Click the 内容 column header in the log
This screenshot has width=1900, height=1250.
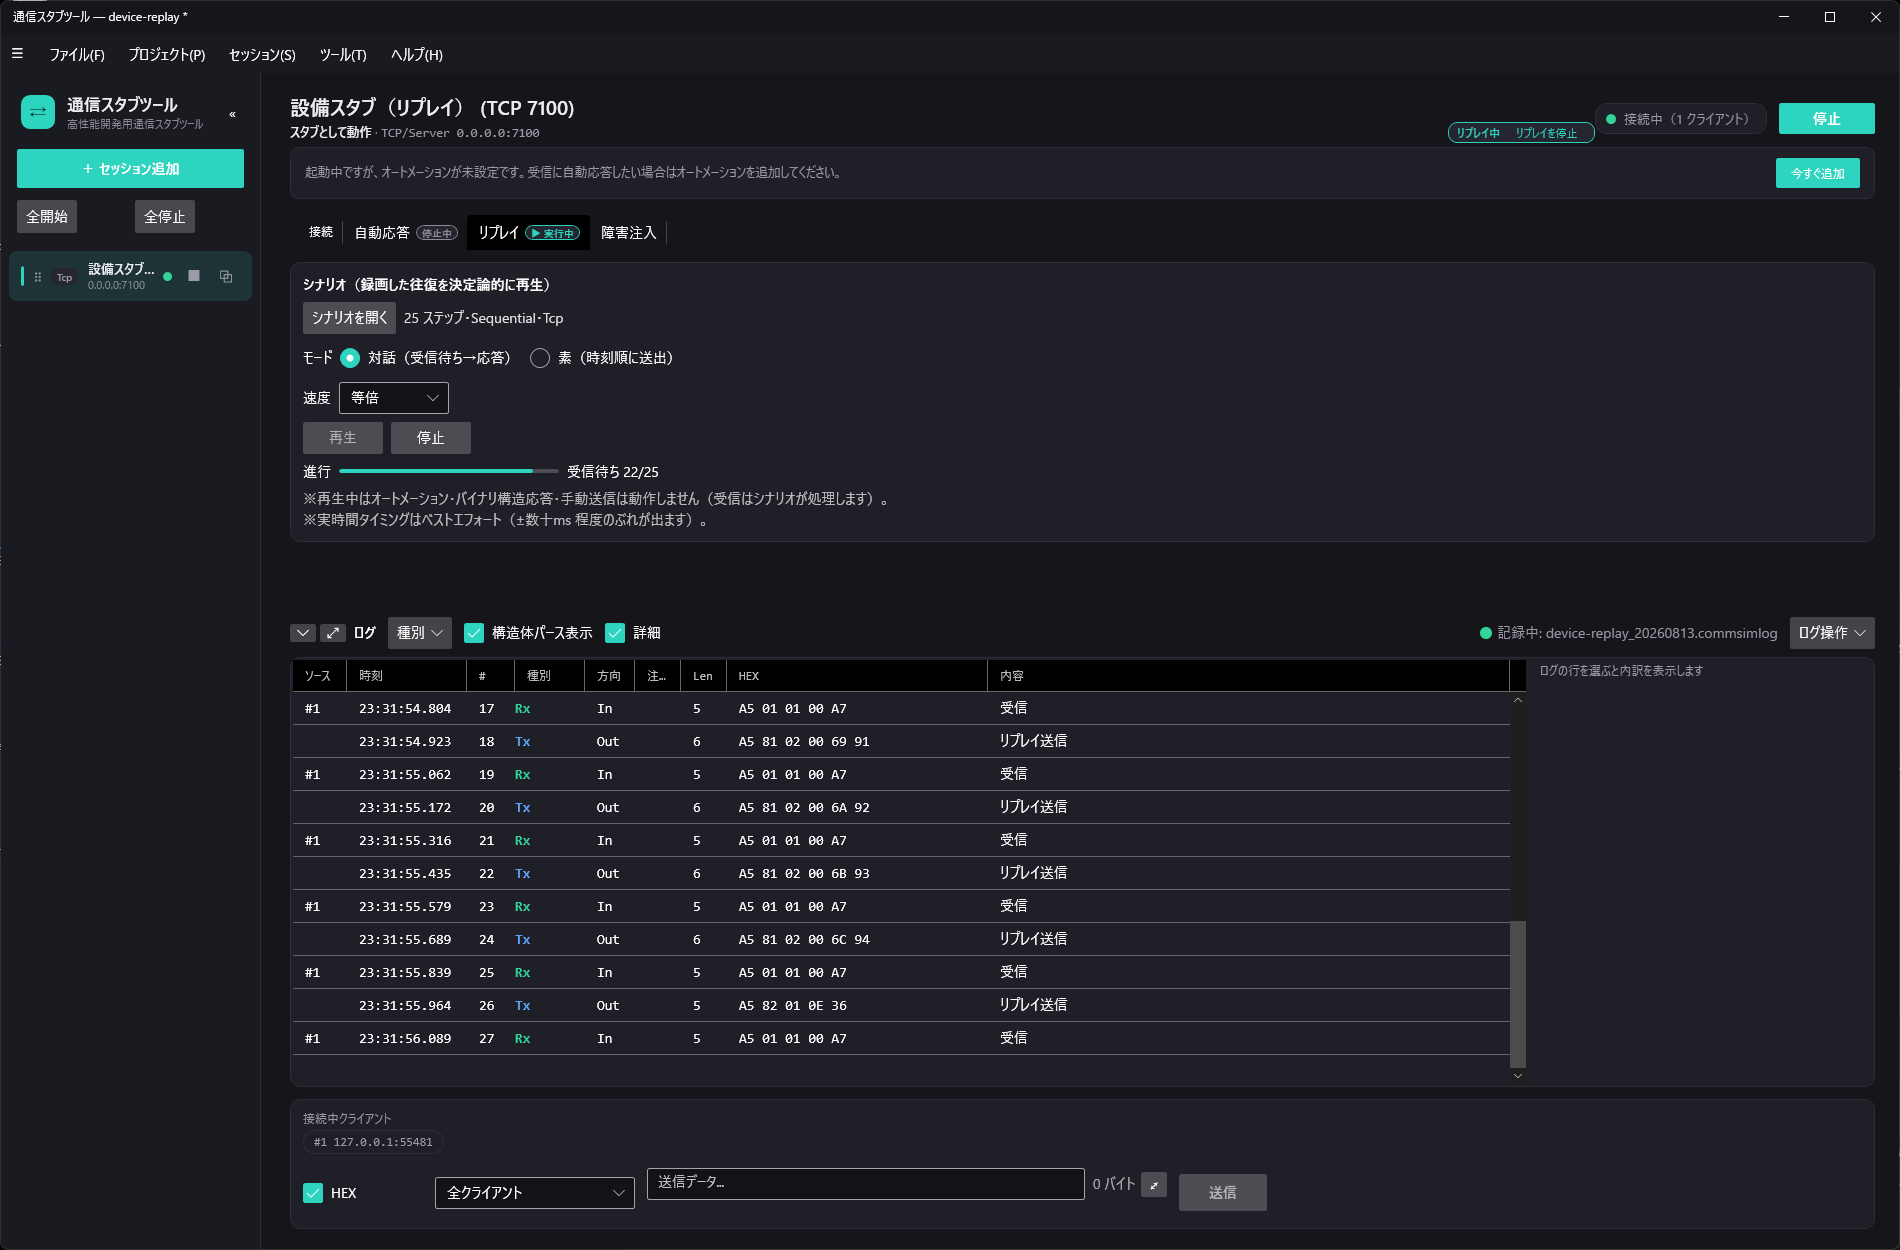click(x=1248, y=676)
